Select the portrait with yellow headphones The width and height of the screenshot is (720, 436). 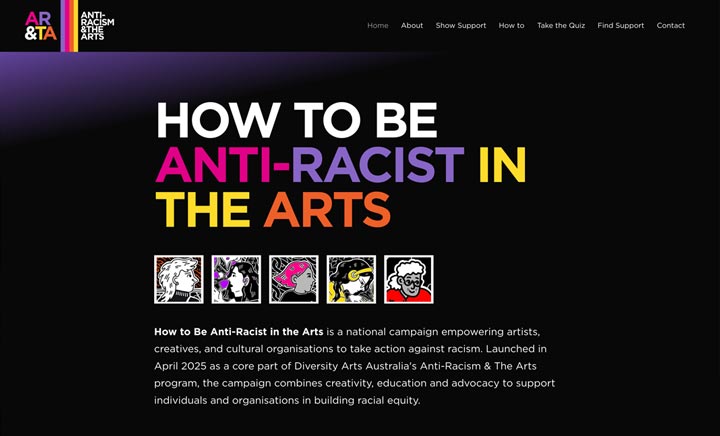pyautogui.click(x=351, y=279)
